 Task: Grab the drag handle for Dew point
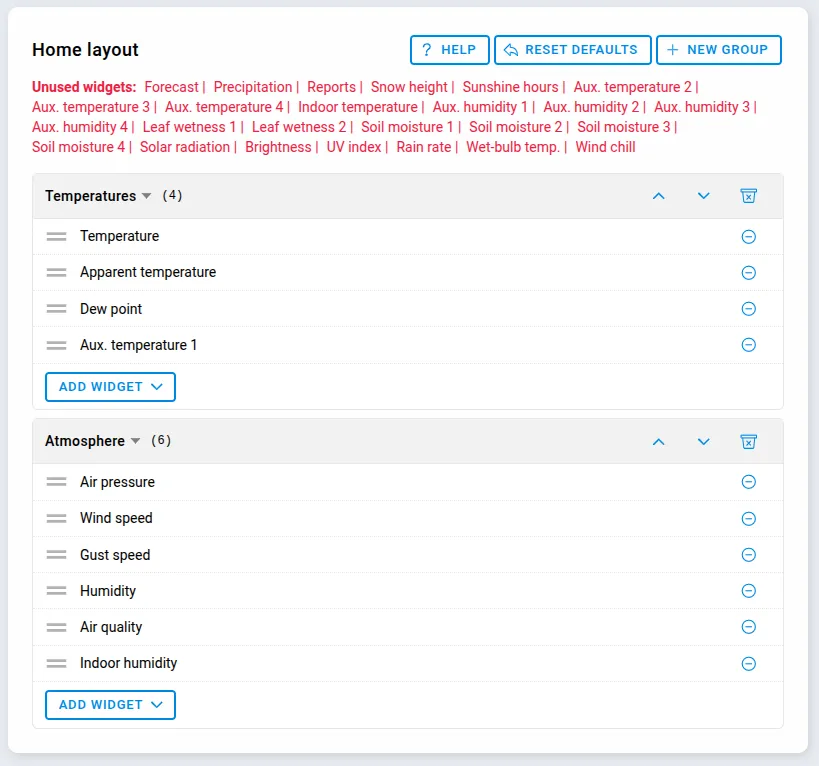click(56, 309)
